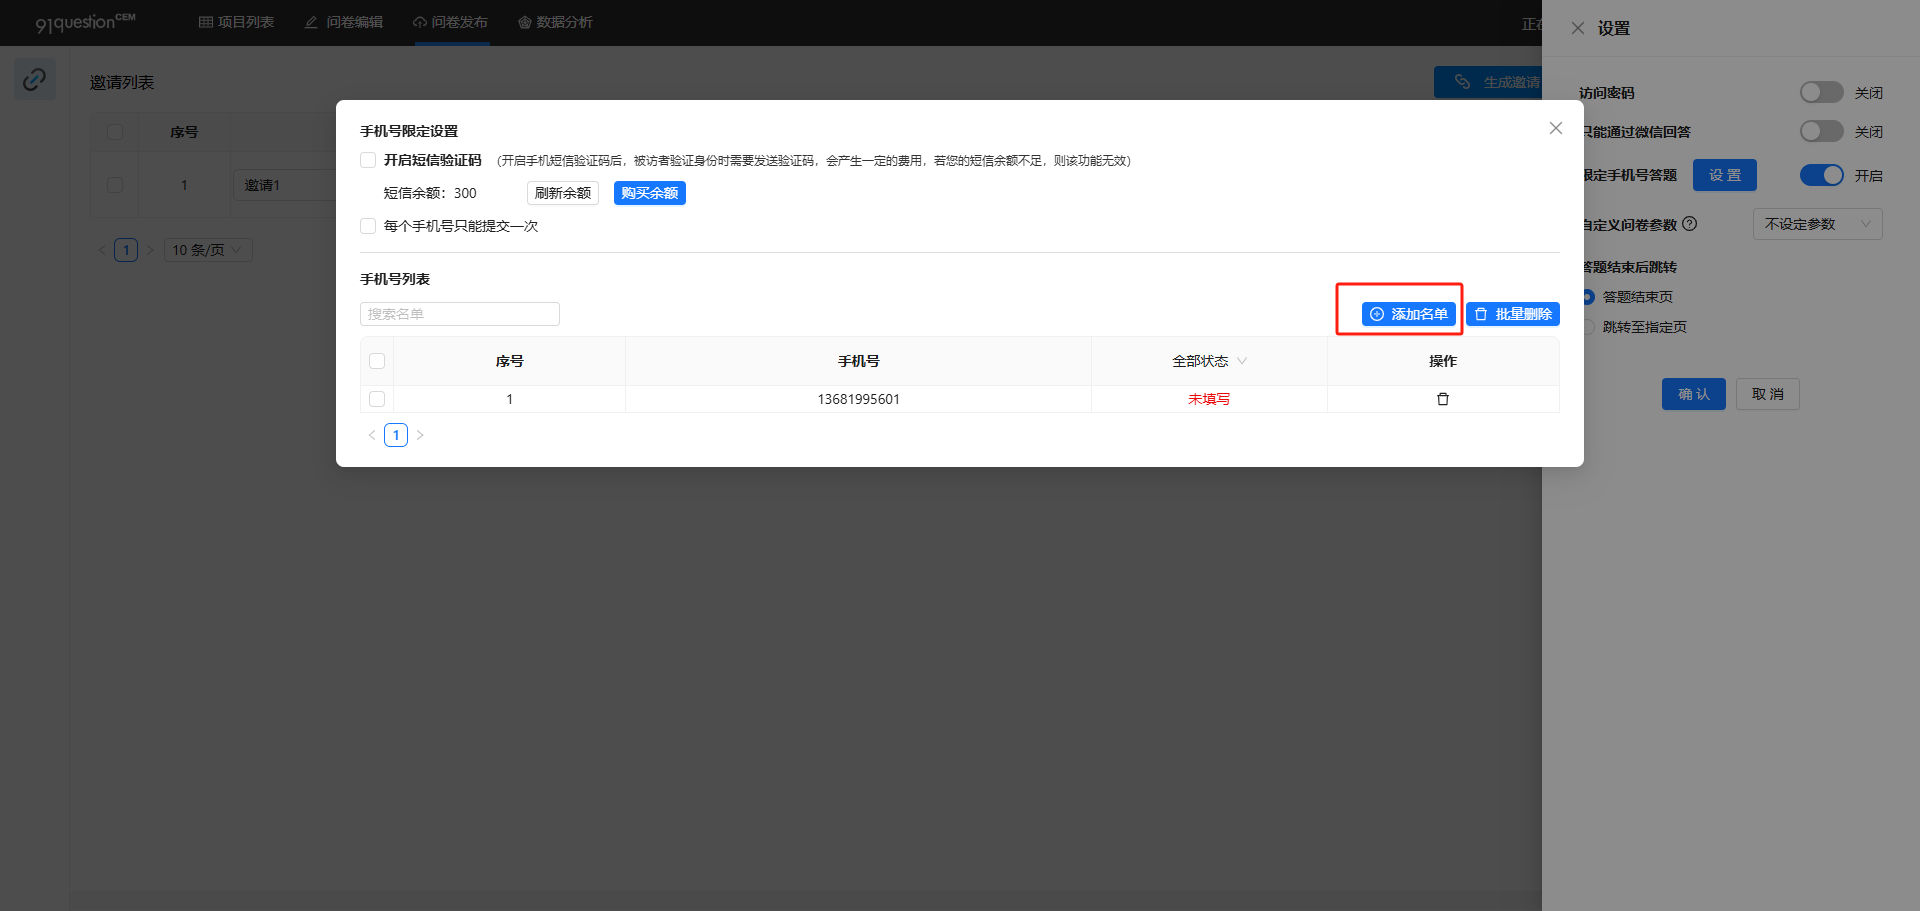Go to previous page in invitation list
Screen dimensions: 1920x911
point(102,250)
